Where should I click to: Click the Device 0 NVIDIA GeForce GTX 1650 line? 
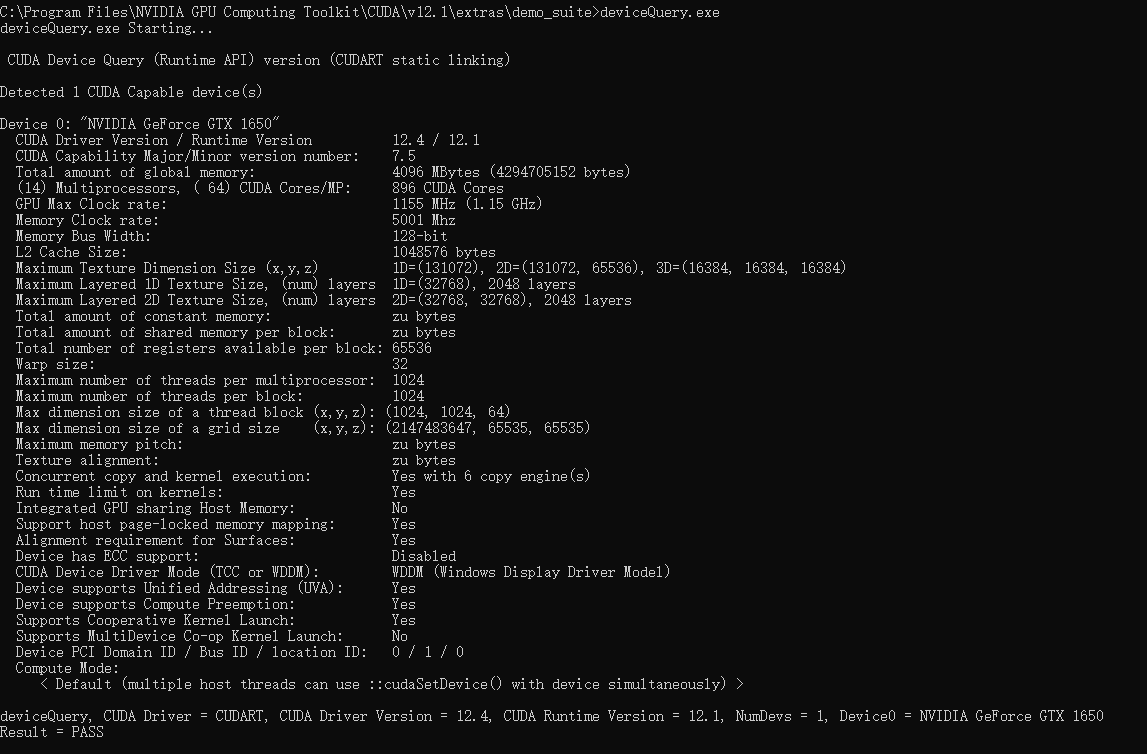[x=140, y=124]
